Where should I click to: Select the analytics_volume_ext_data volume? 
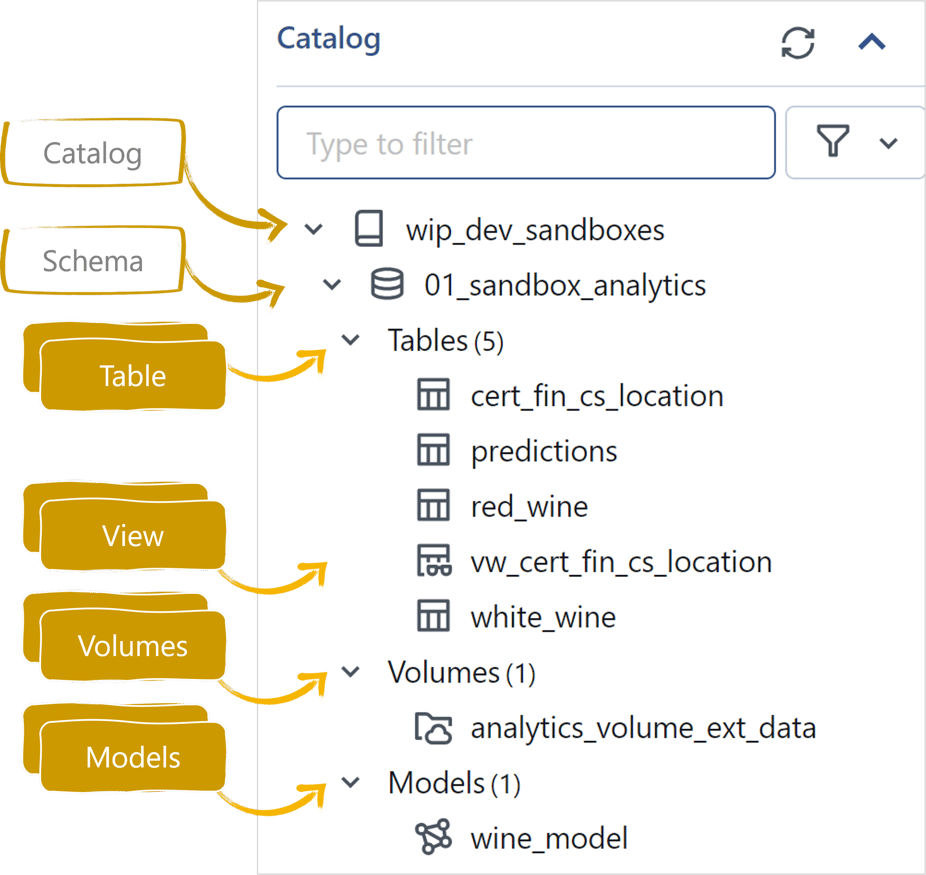pos(643,728)
